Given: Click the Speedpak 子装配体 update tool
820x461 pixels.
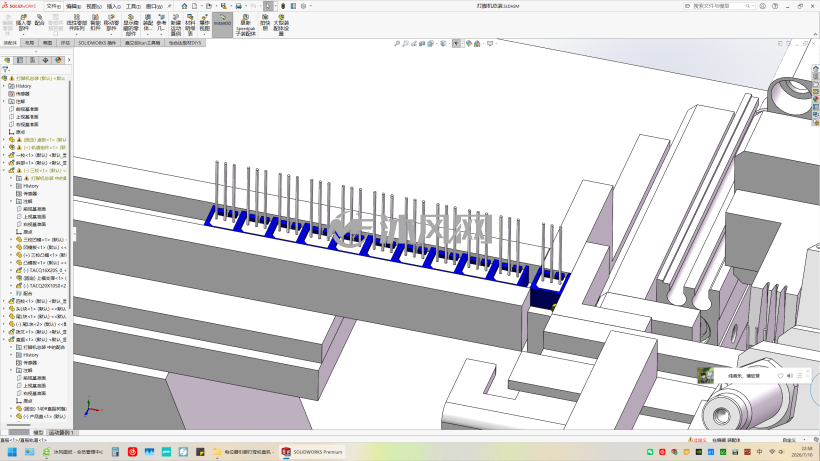Looking at the screenshot, I should [x=245, y=25].
